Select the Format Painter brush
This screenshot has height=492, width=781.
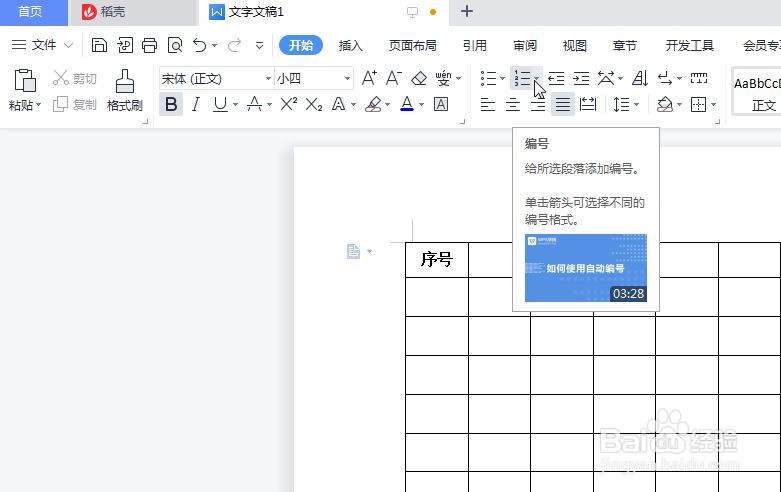pyautogui.click(x=125, y=90)
